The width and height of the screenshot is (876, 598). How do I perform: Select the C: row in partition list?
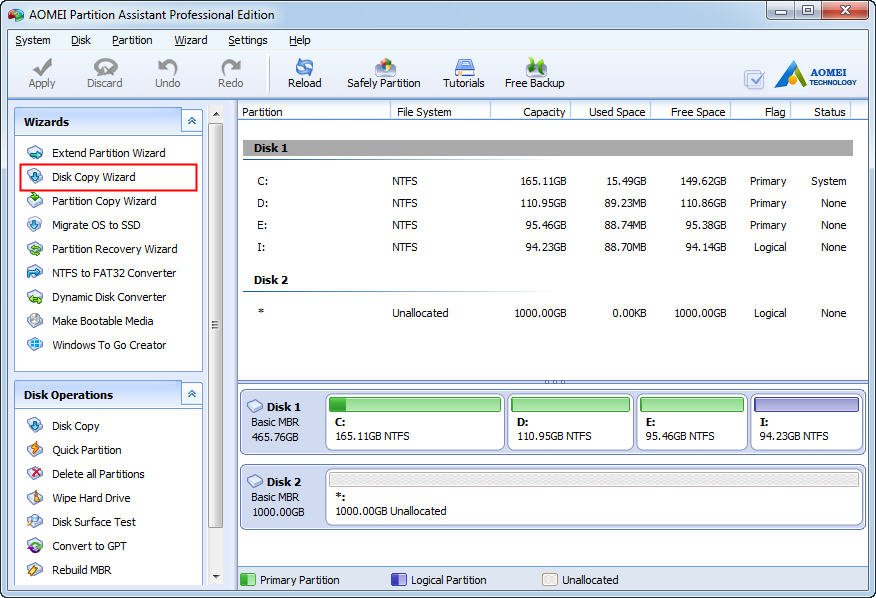click(x=548, y=181)
